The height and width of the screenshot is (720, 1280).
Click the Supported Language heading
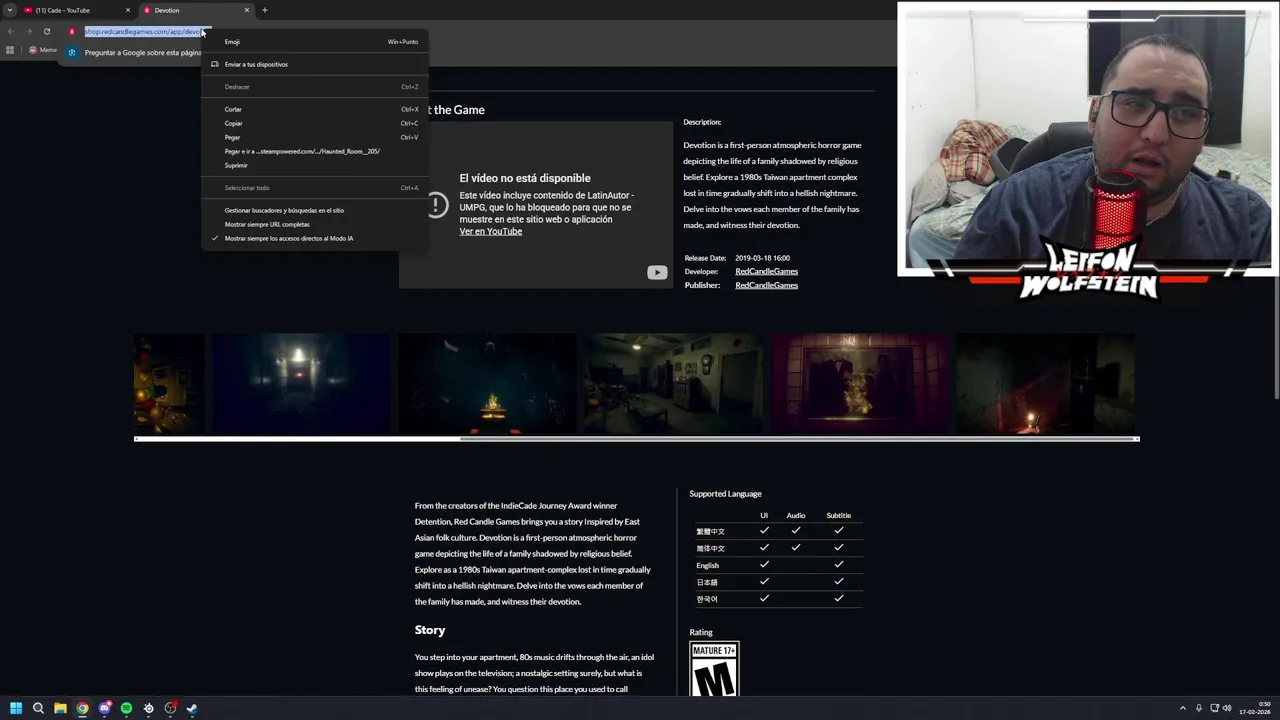tap(725, 493)
